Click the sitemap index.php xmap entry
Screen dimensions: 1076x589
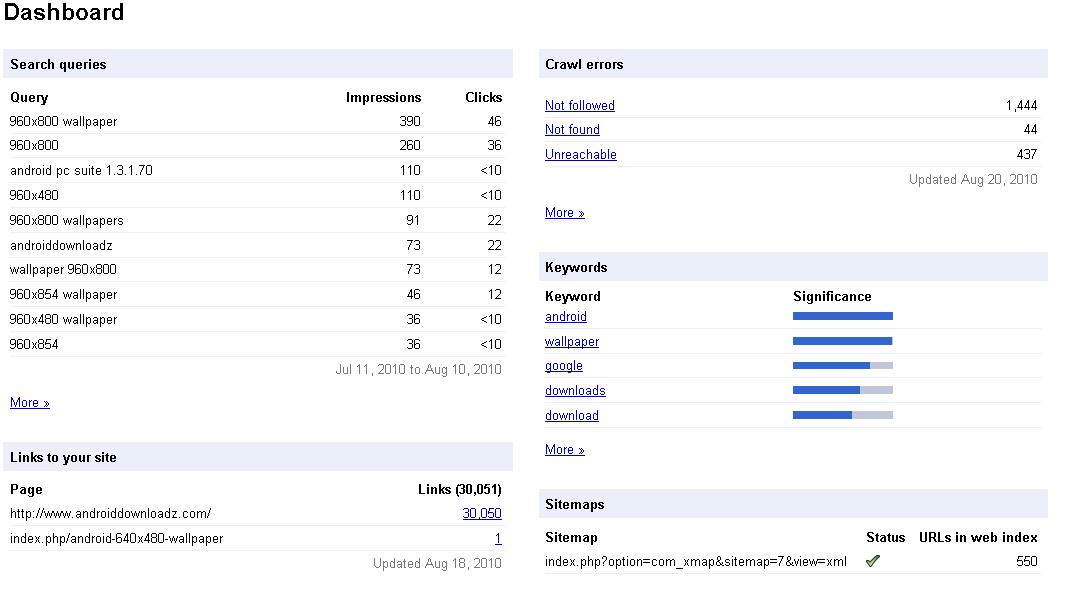click(695, 562)
